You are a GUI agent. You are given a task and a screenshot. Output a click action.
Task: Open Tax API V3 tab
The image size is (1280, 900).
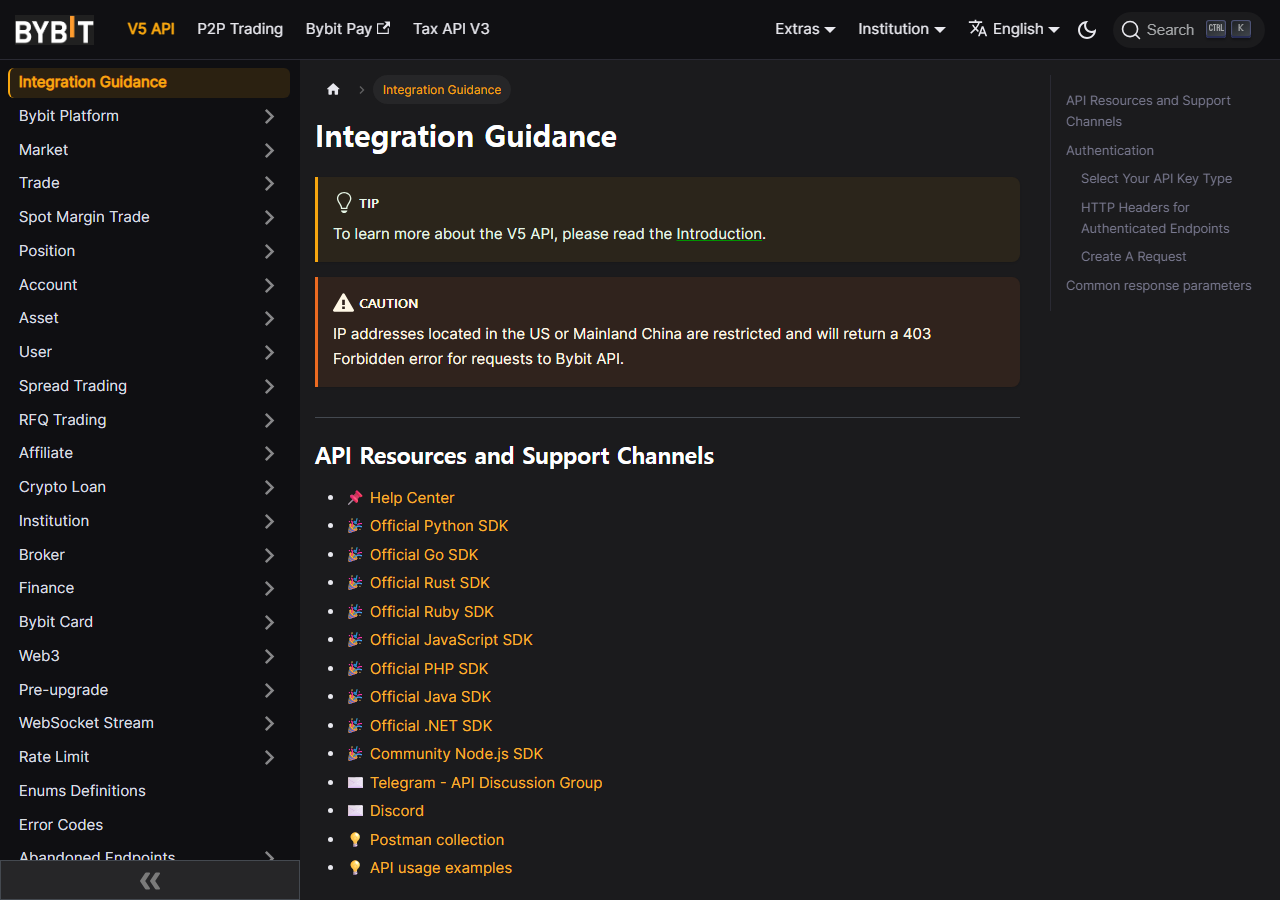(x=451, y=29)
